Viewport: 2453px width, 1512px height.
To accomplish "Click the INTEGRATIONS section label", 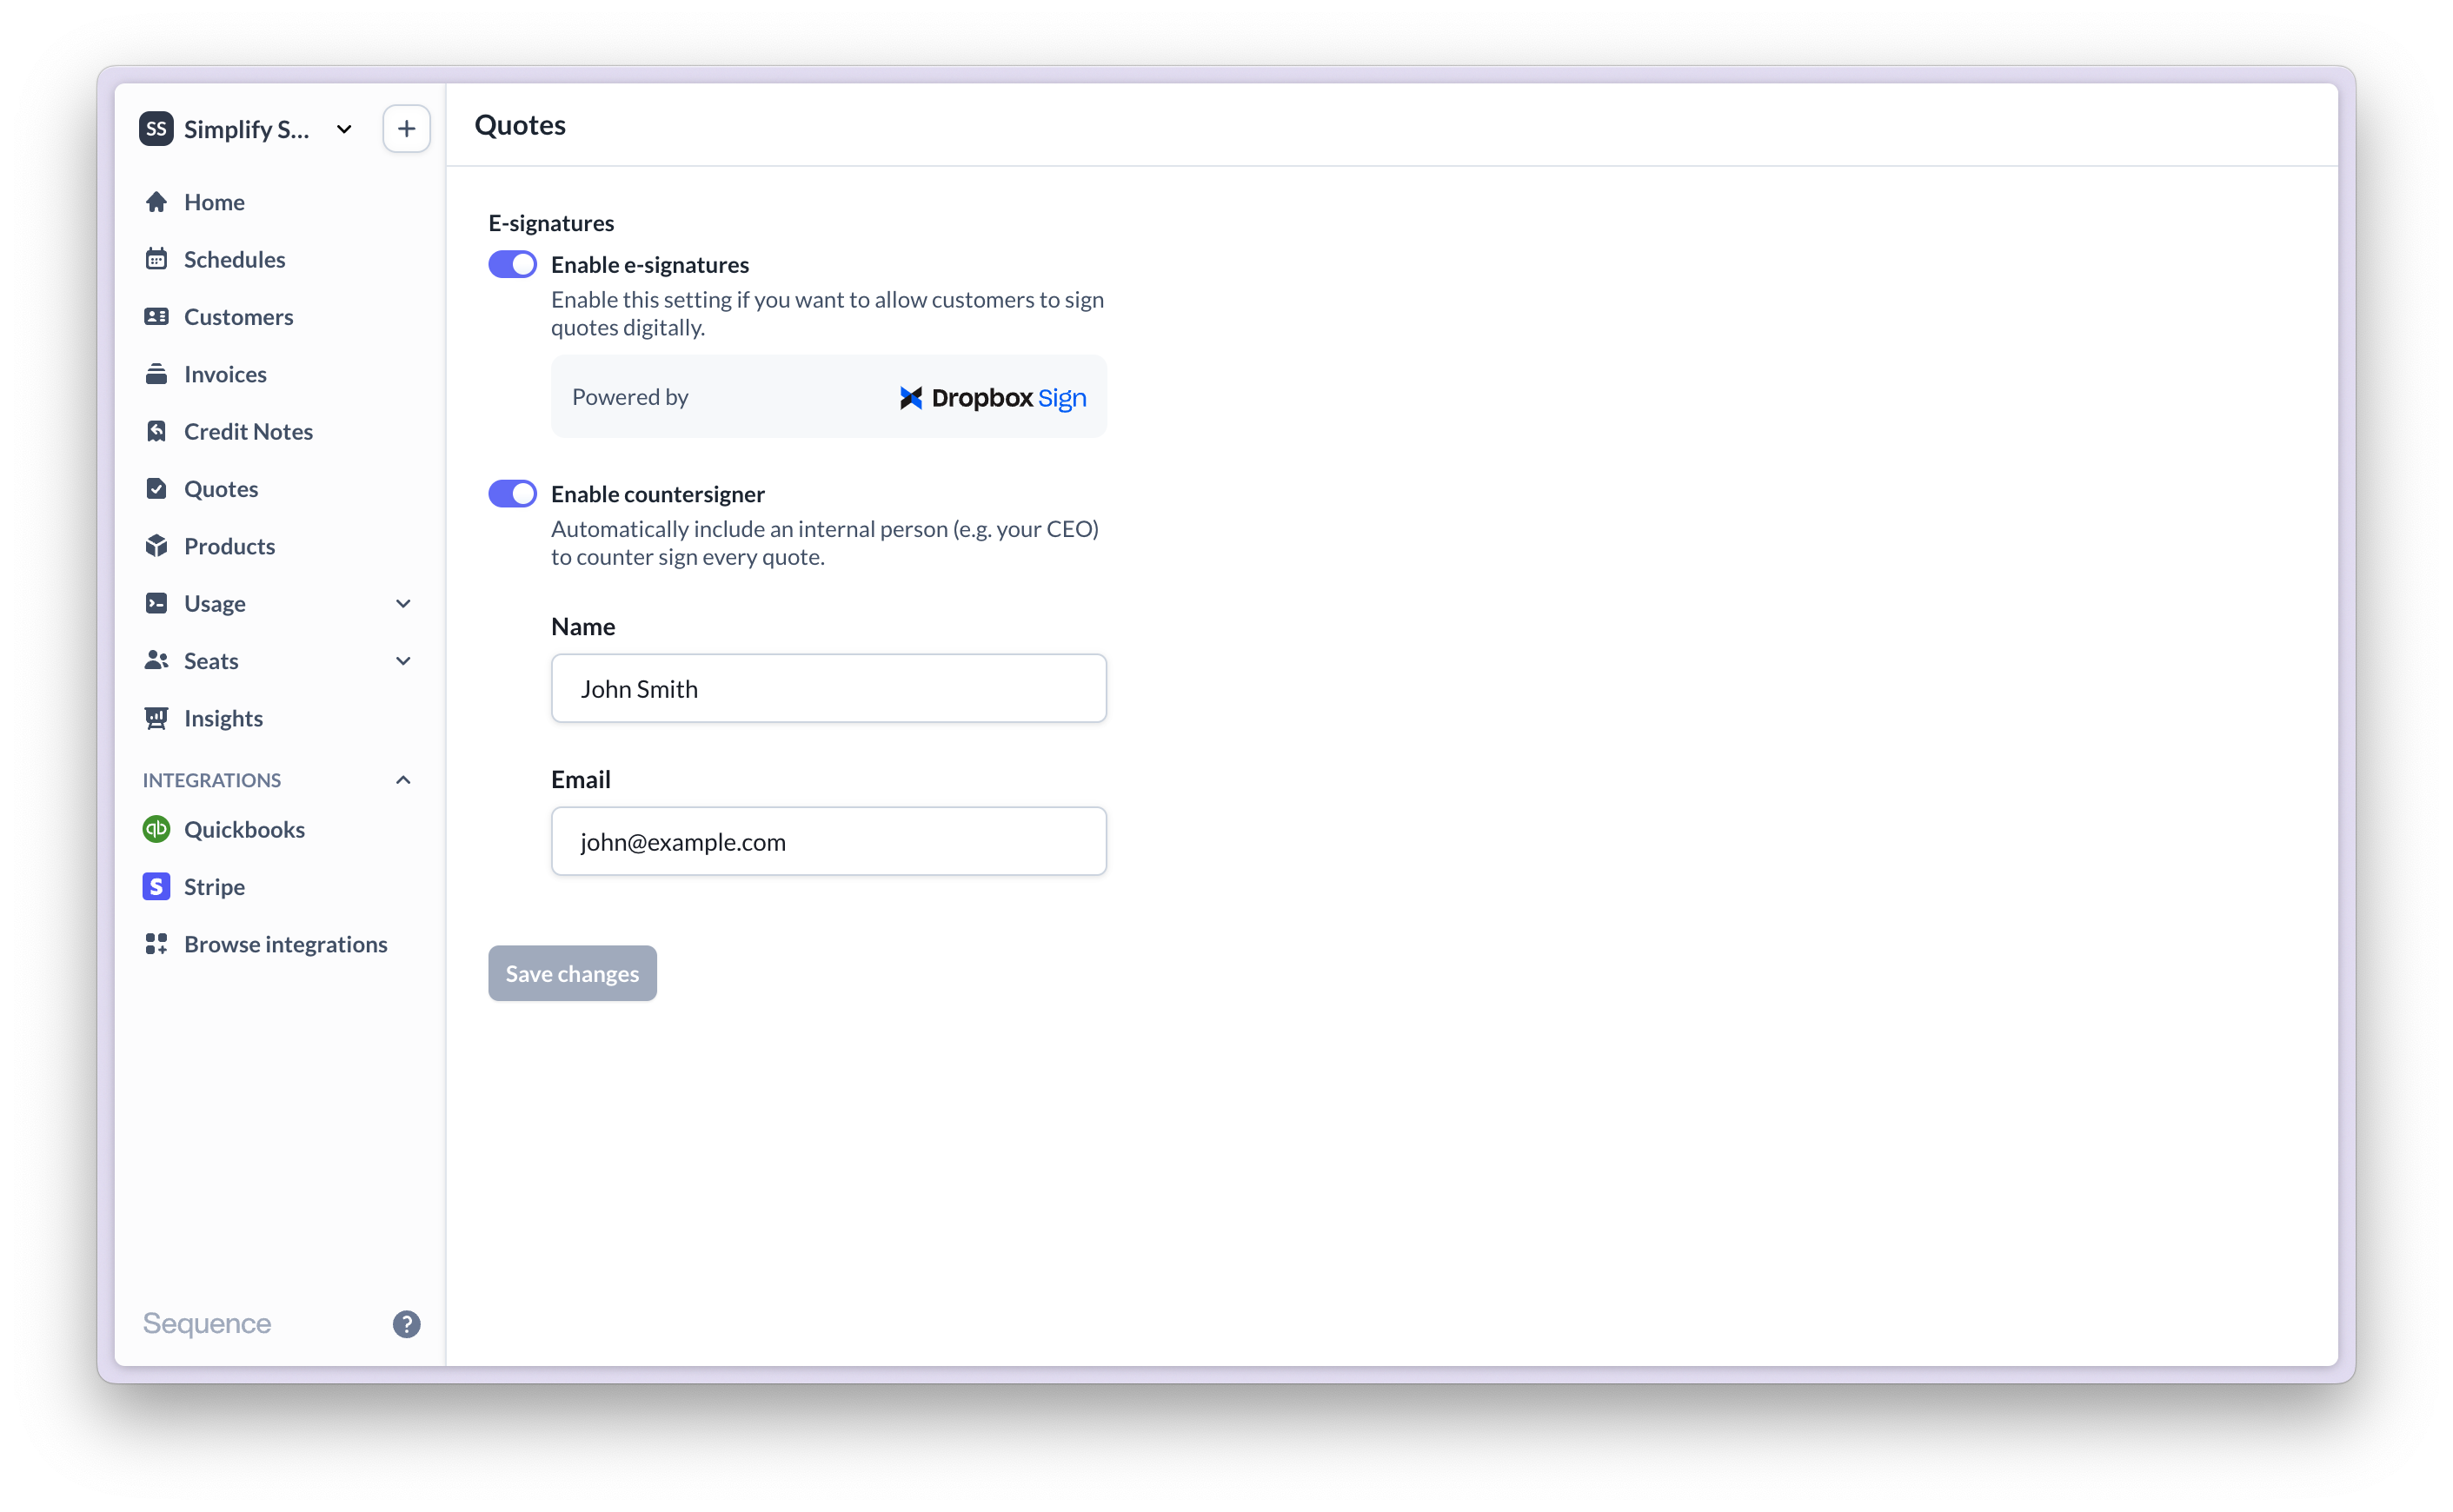I will (x=212, y=780).
